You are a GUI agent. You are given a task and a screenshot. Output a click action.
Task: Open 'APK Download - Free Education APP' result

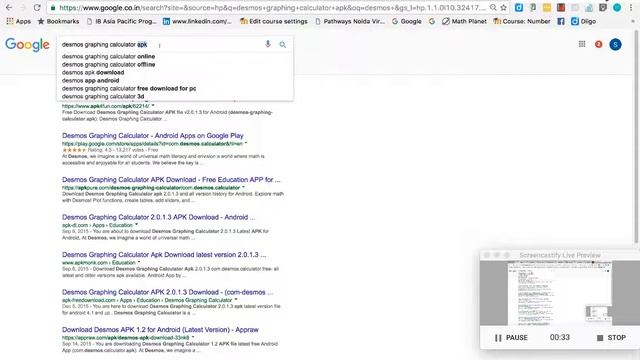click(171, 180)
